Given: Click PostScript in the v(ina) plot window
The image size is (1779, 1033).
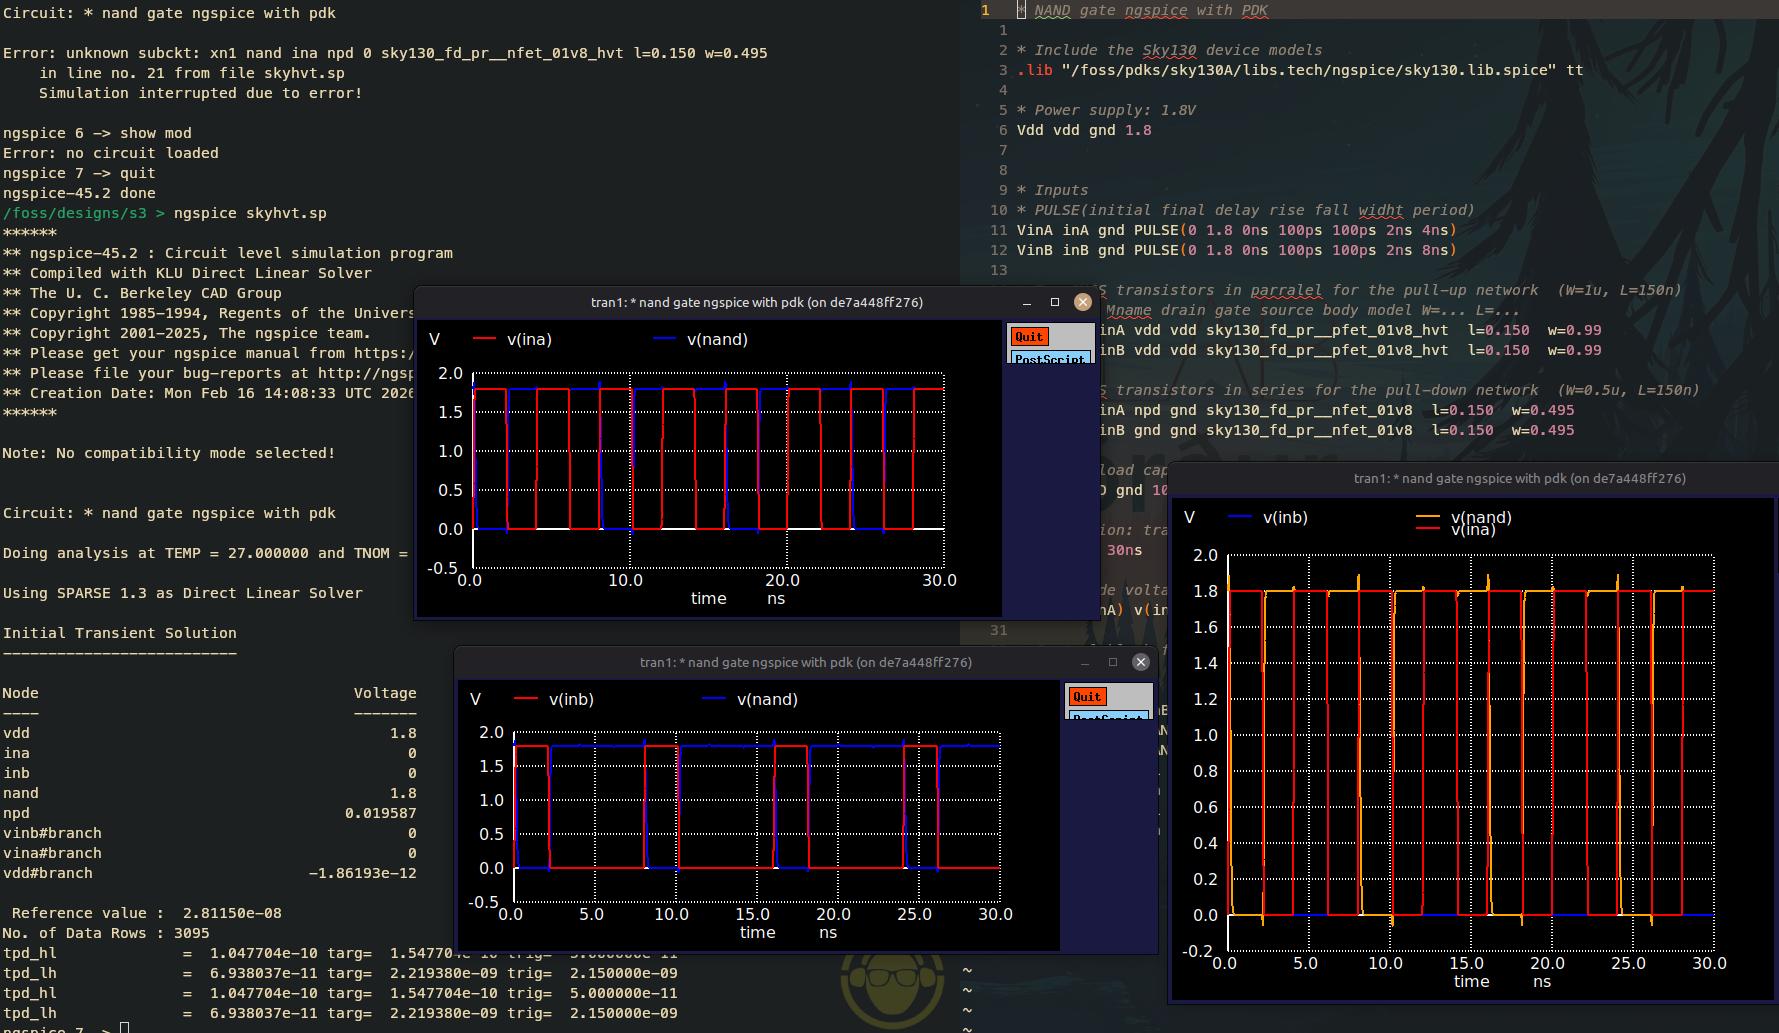Looking at the screenshot, I should click(1050, 357).
